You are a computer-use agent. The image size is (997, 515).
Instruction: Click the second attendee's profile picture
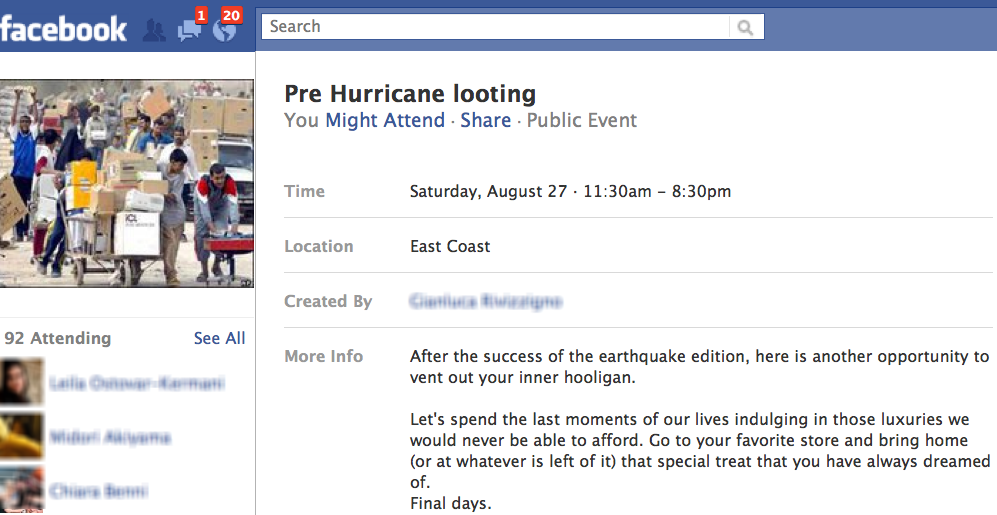[x=22, y=436]
